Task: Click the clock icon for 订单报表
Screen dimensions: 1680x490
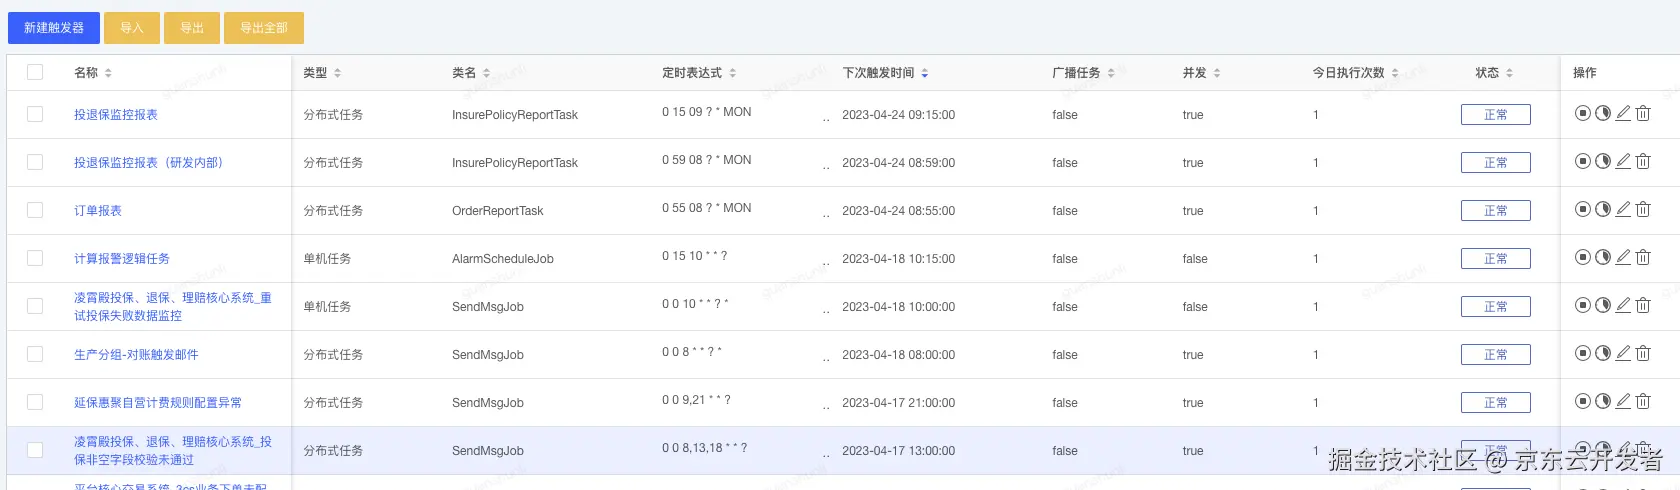Action: (1602, 209)
